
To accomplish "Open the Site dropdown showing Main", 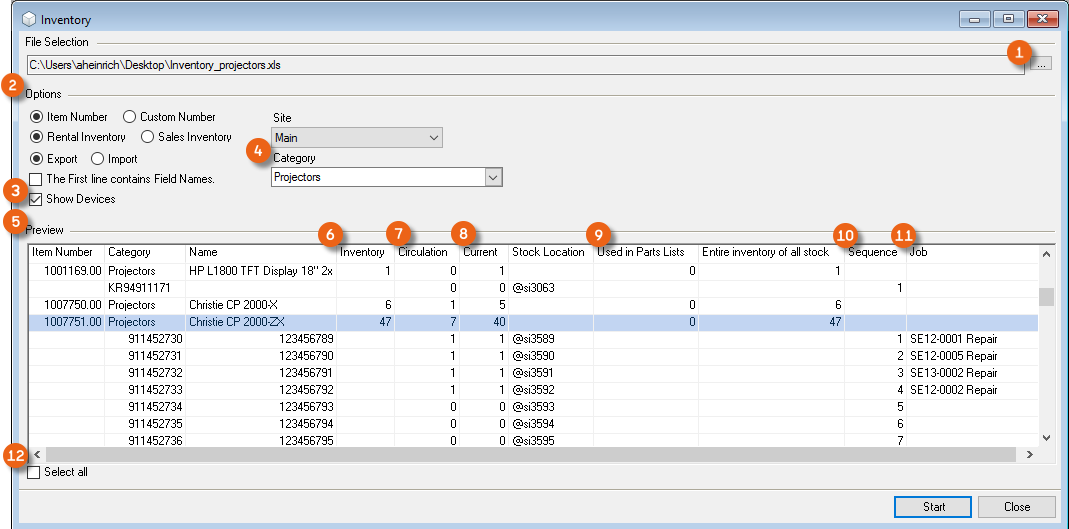I will click(356, 138).
